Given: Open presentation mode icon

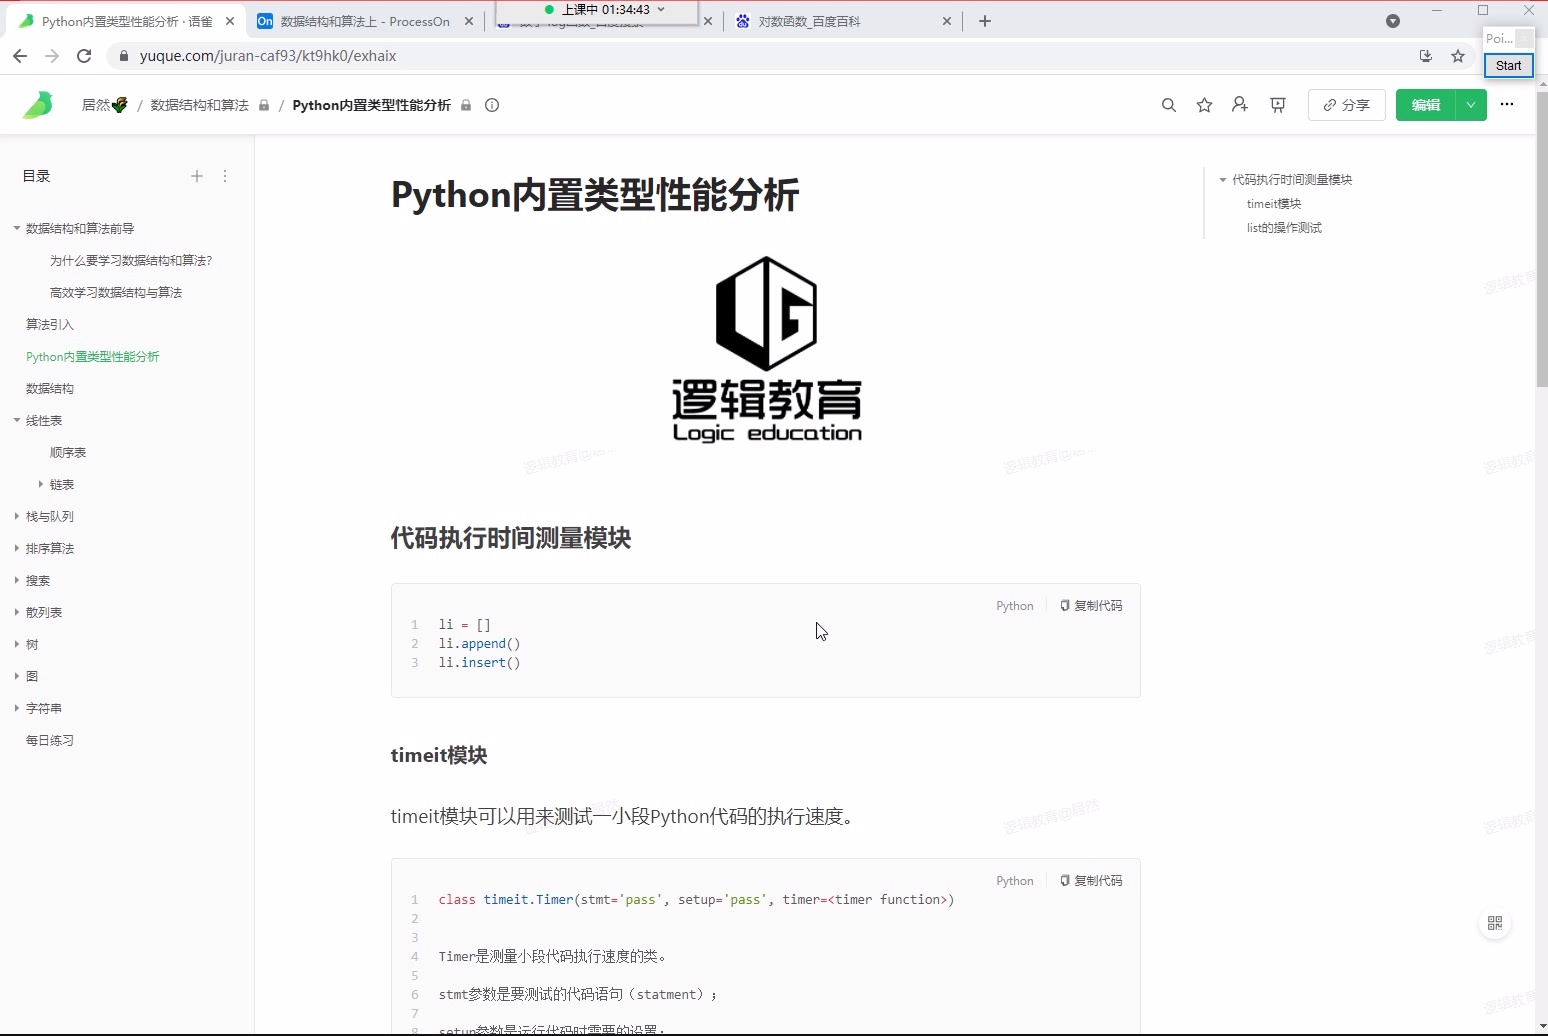Looking at the screenshot, I should coord(1277,105).
